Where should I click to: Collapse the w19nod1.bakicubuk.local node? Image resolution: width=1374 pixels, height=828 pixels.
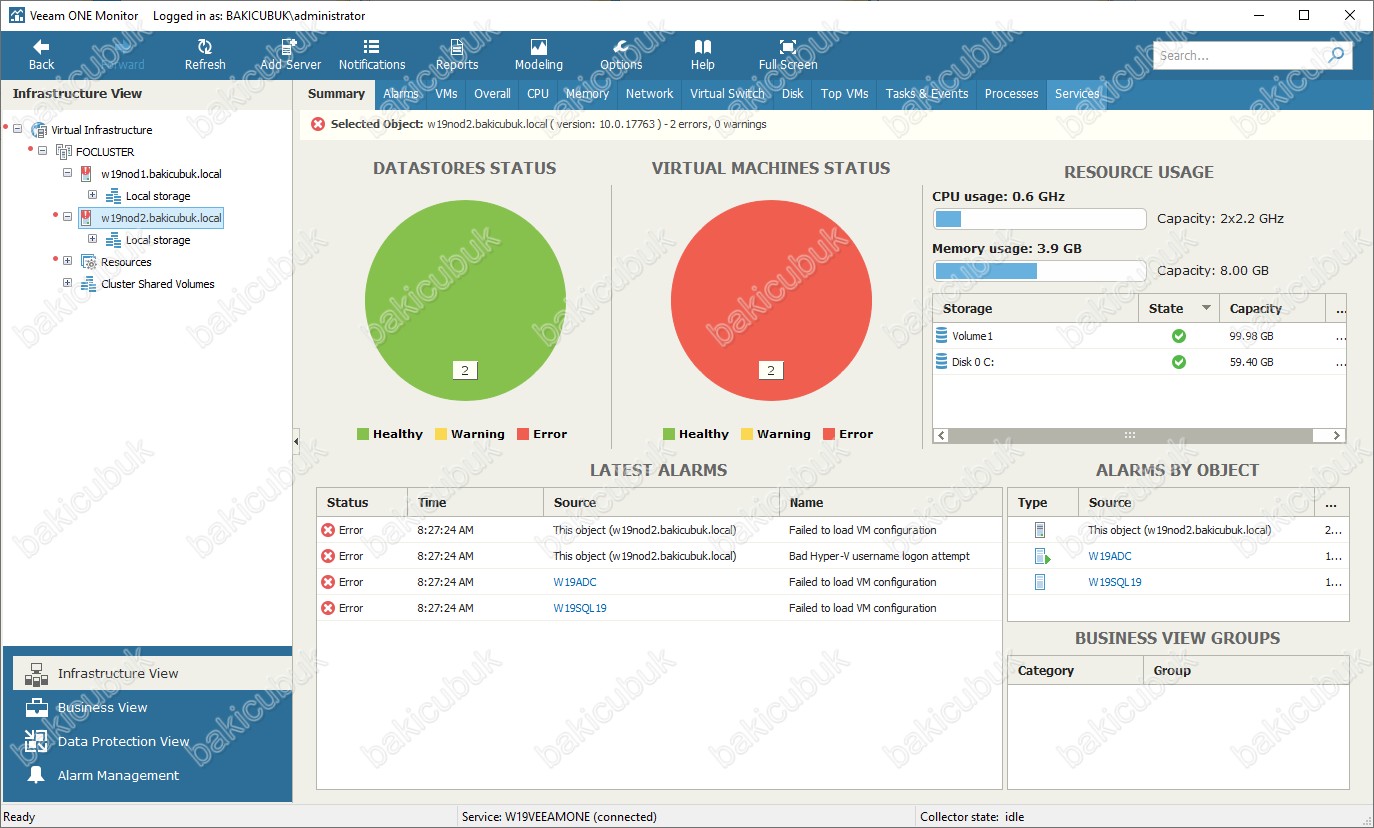pyautogui.click(x=68, y=173)
